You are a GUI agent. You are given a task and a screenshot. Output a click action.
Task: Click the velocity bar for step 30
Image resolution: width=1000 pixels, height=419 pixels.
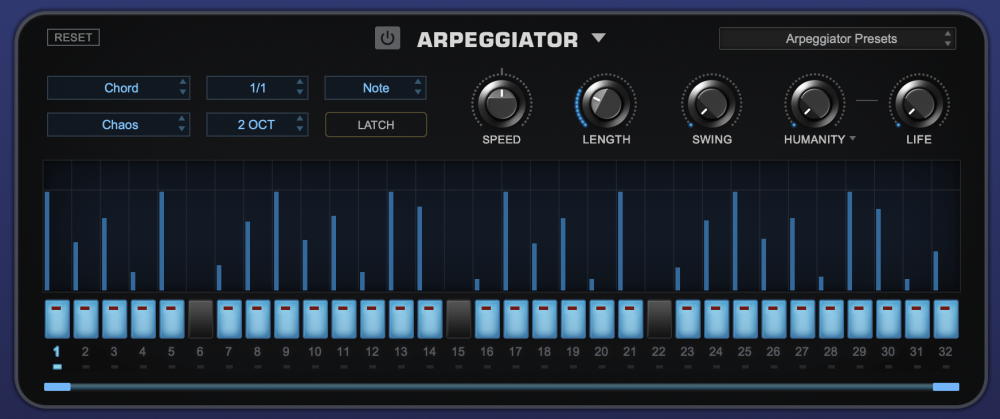point(878,249)
